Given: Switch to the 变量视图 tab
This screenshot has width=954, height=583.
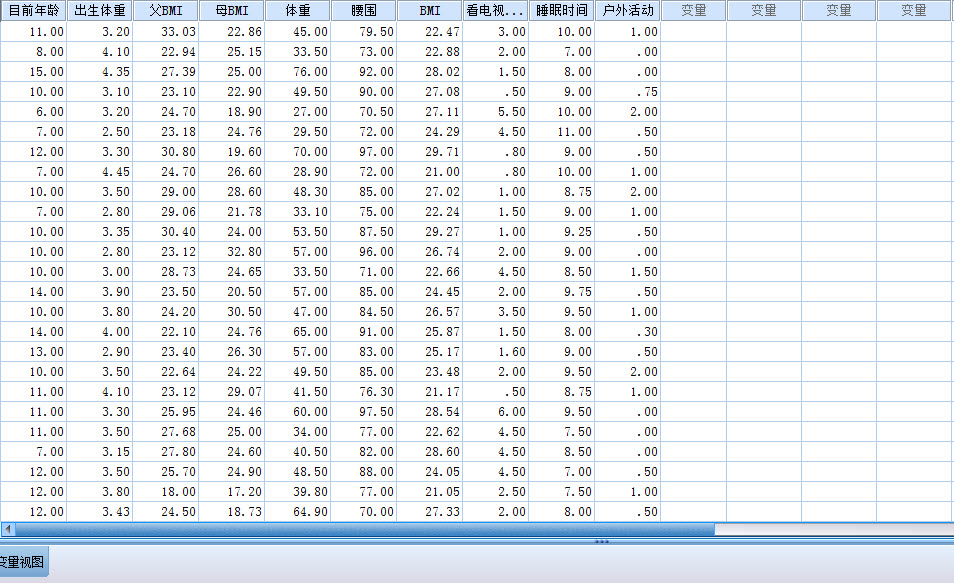Looking at the screenshot, I should (x=23, y=562).
